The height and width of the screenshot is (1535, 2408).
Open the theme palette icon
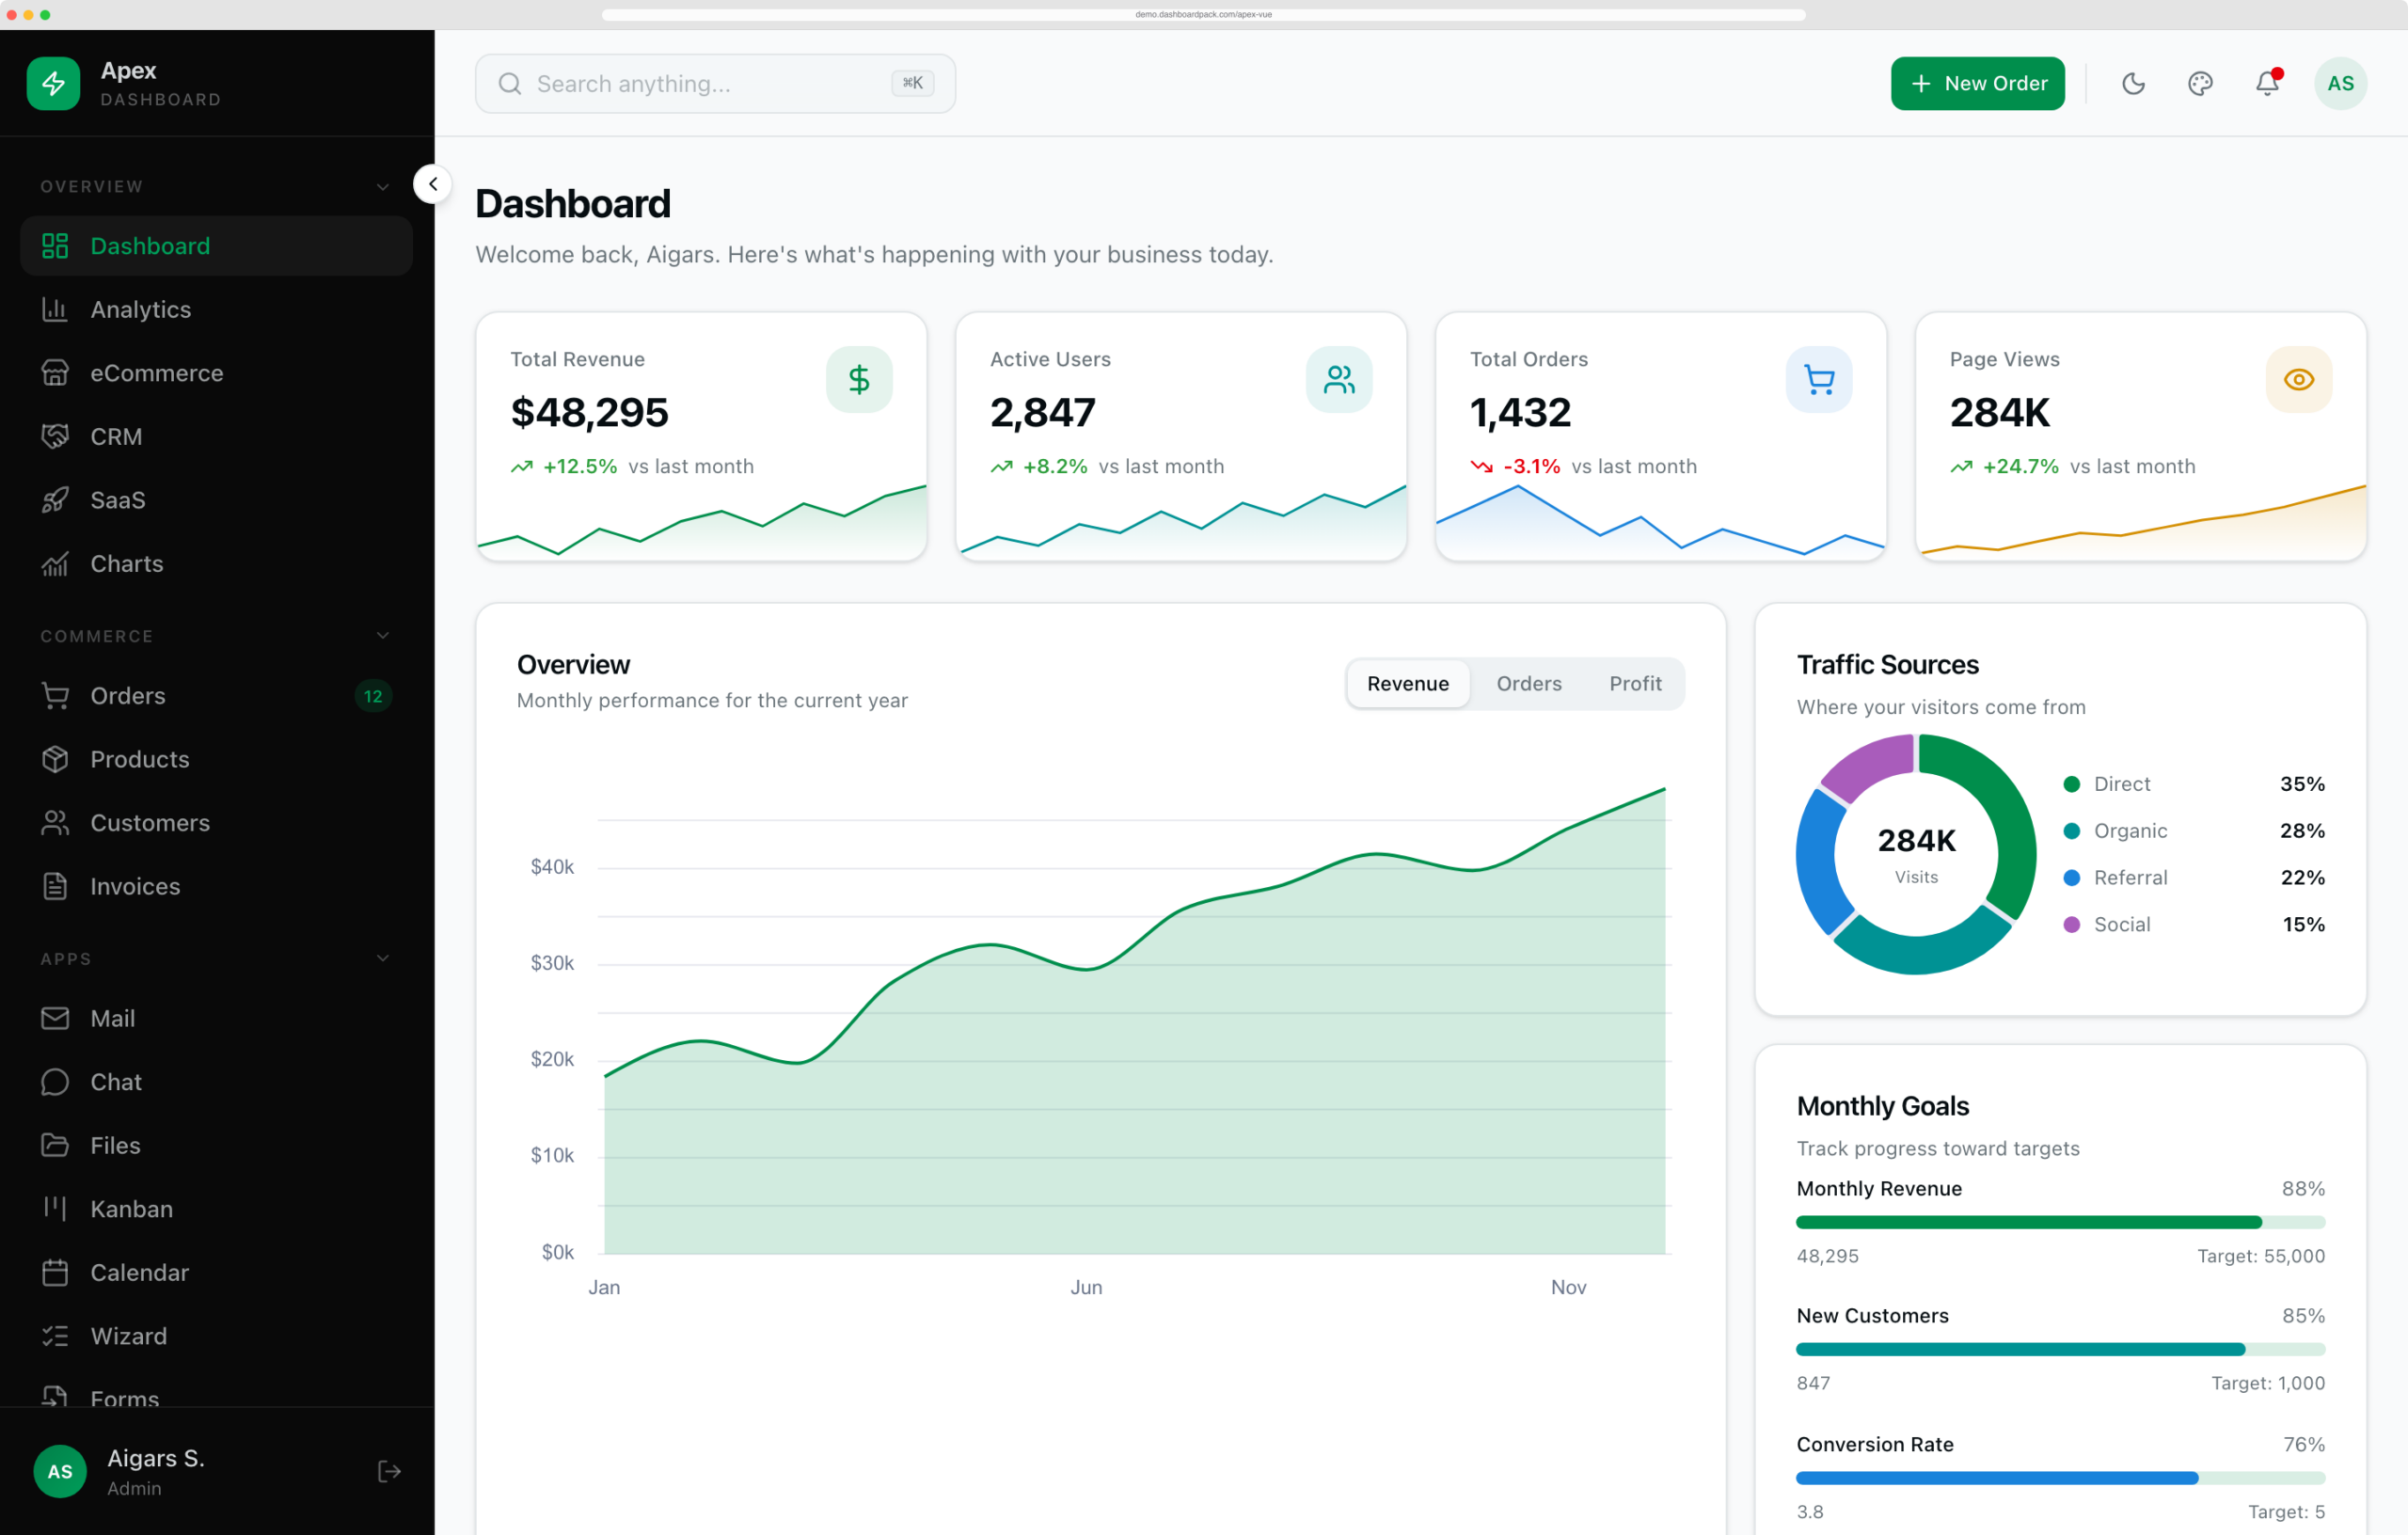coord(2200,83)
